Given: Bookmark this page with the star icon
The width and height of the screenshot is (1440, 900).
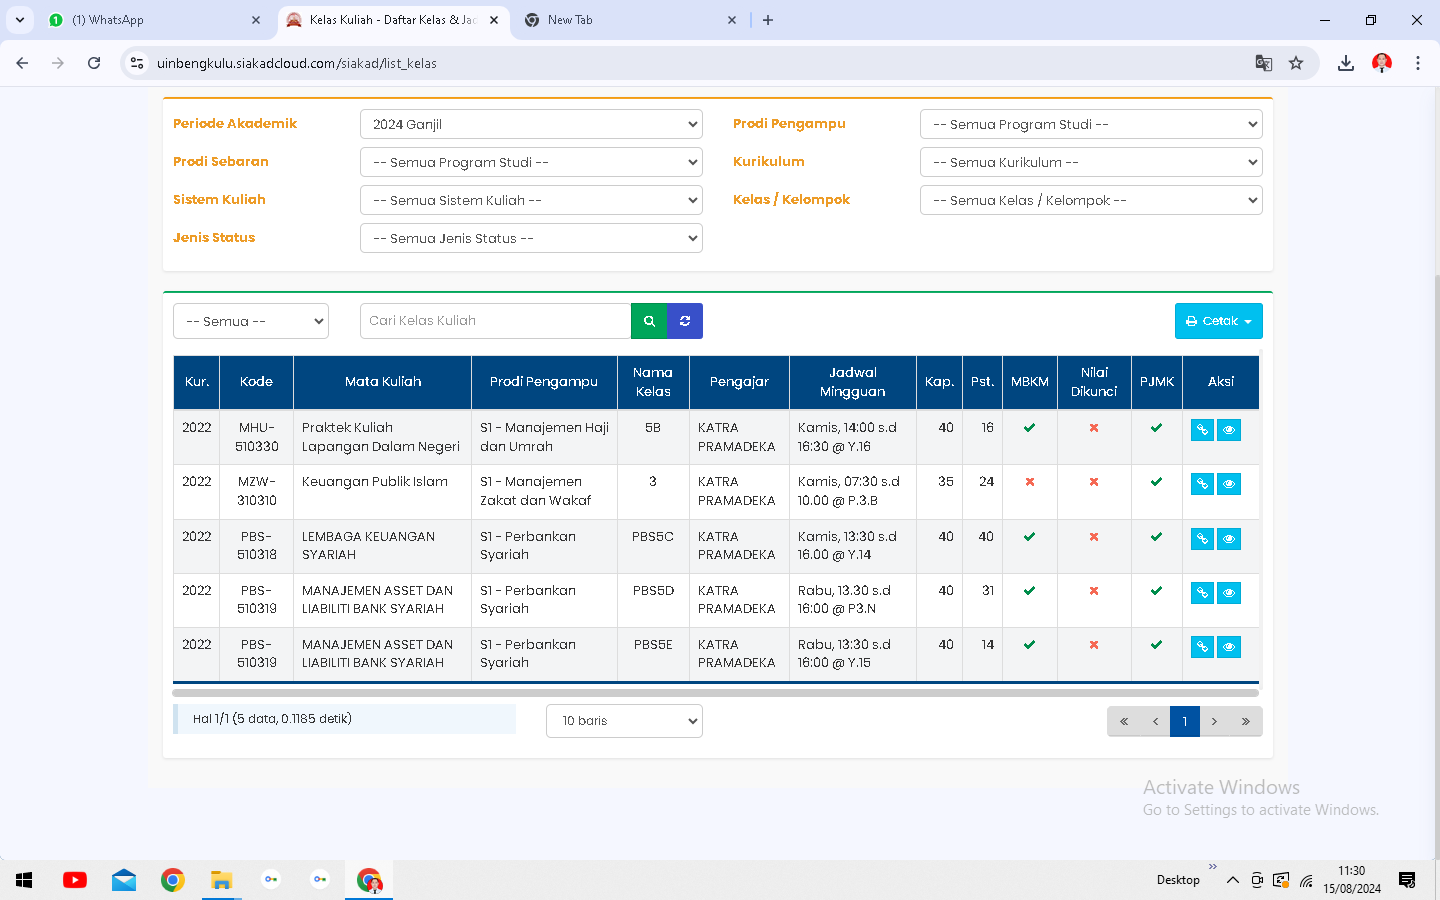Looking at the screenshot, I should (1296, 63).
